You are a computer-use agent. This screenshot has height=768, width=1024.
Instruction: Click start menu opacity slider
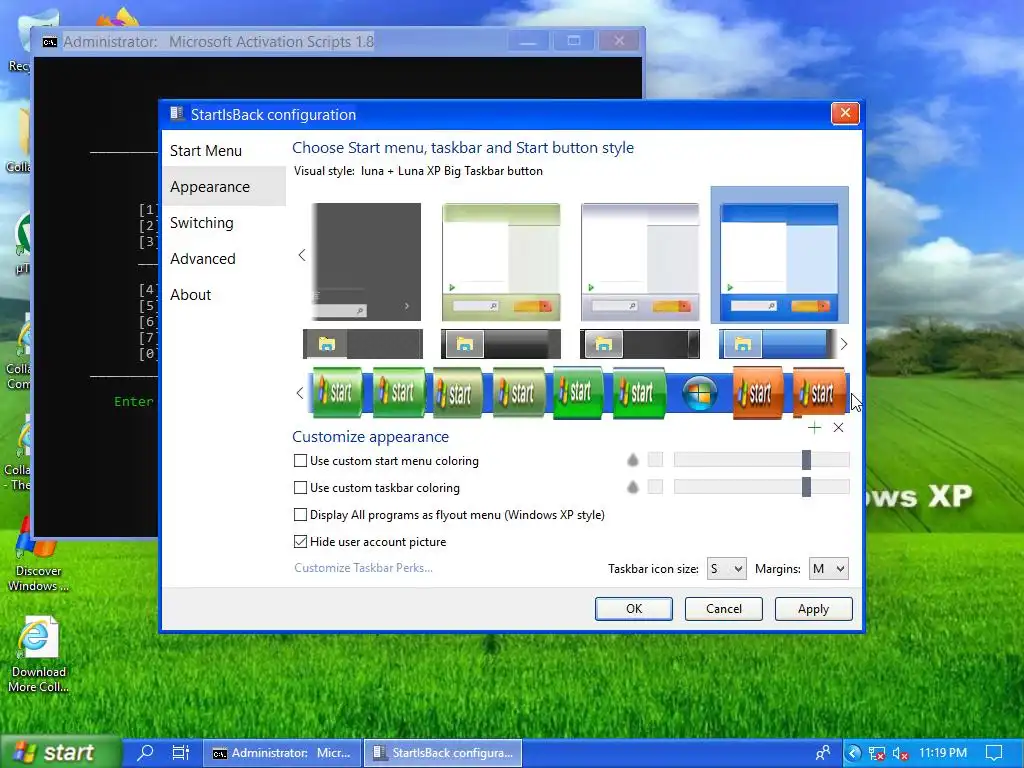[761, 460]
